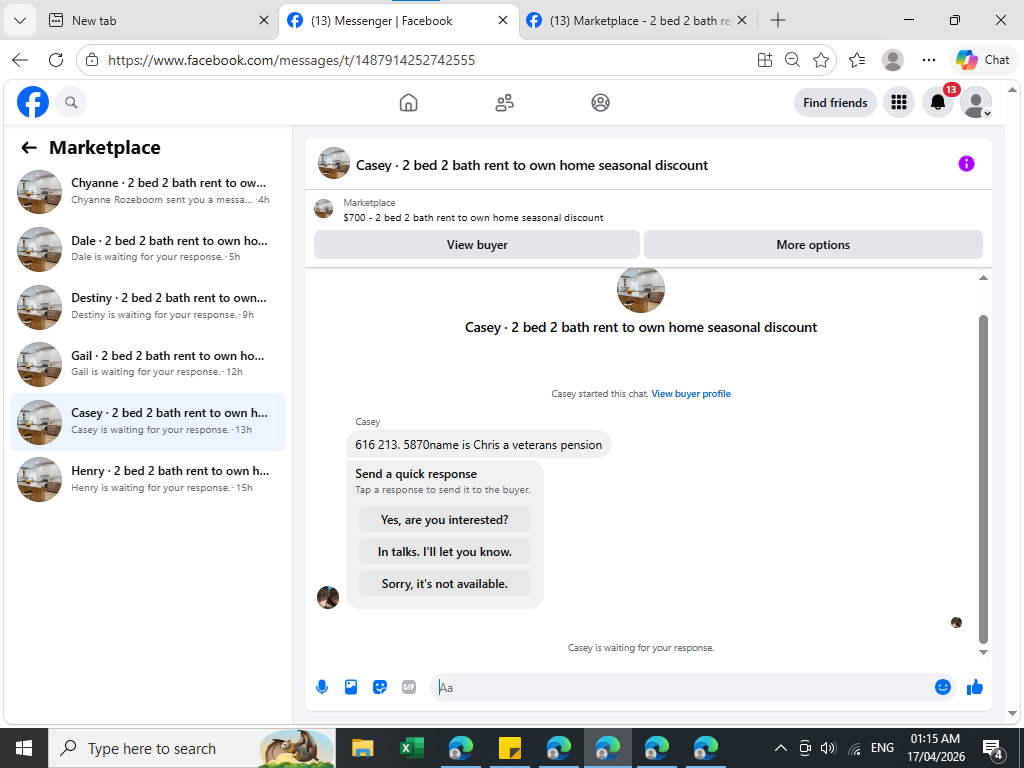
Task: Send quick response 'Yes, are you interested?'
Action: click(x=445, y=520)
